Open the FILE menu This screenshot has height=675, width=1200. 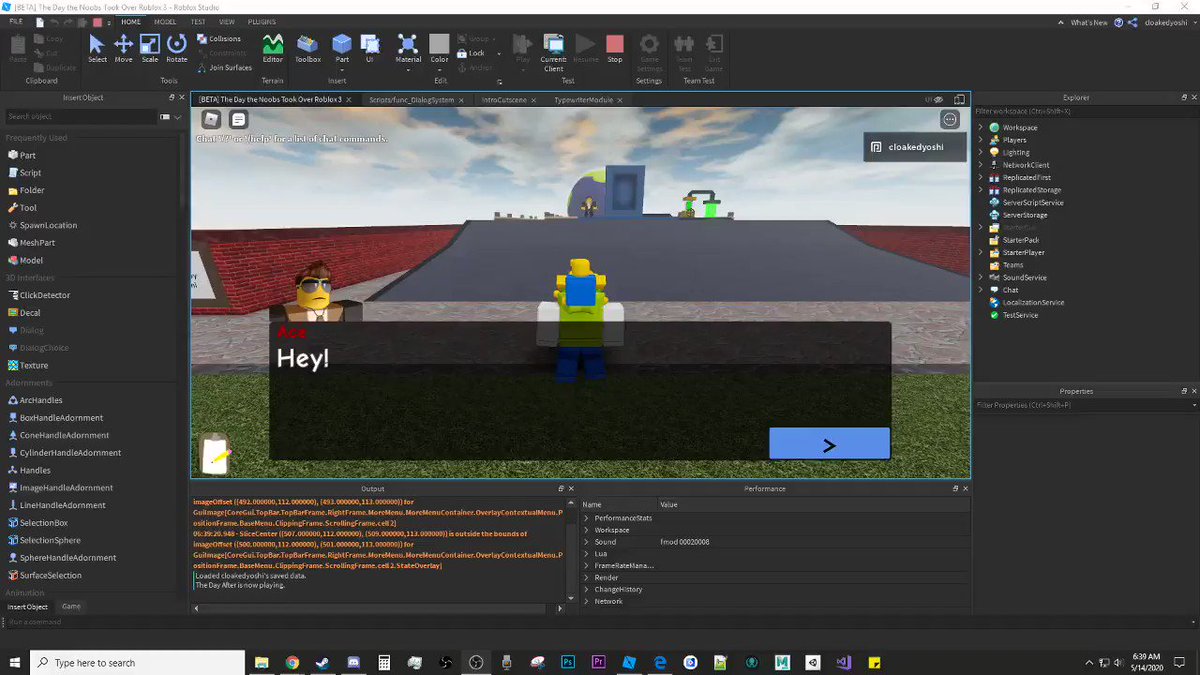17,21
